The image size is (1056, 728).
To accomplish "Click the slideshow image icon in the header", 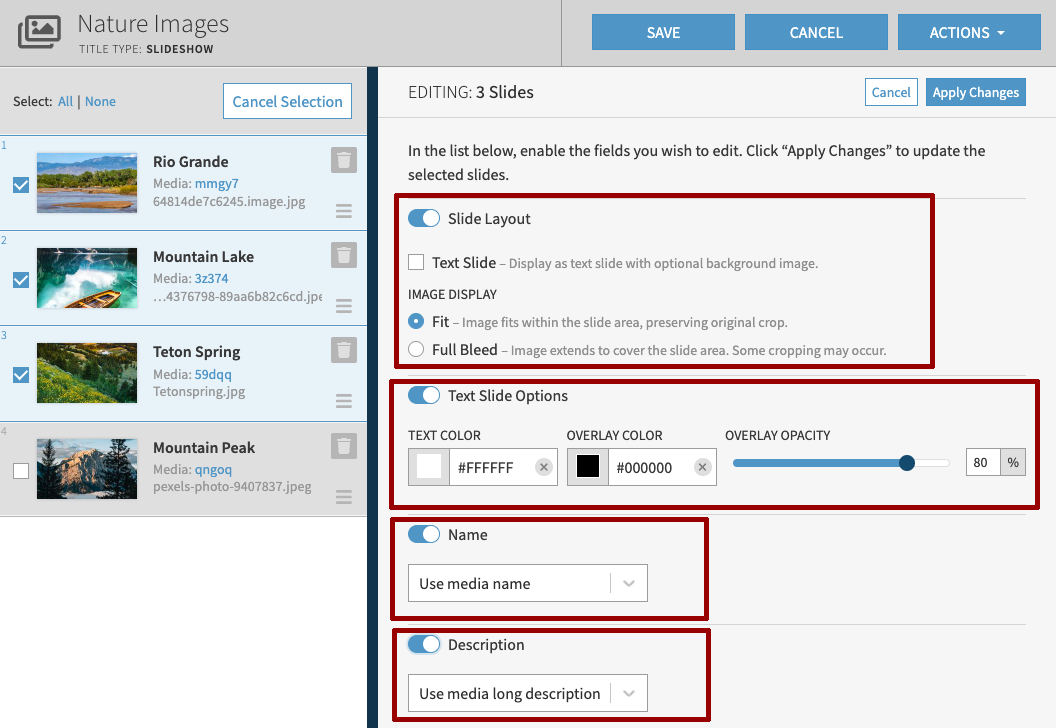I will coord(38,31).
